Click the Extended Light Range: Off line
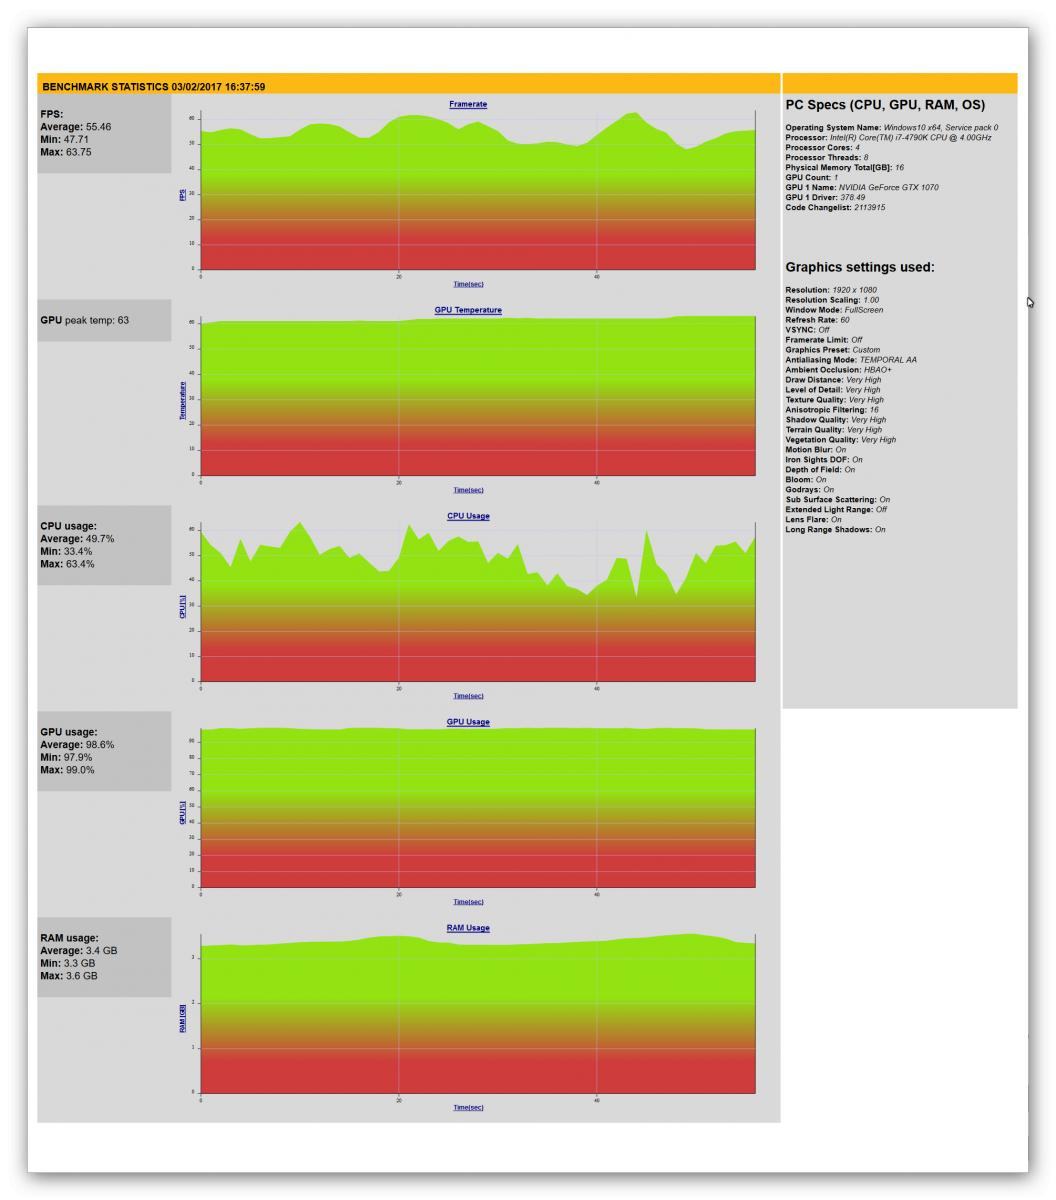 coord(837,510)
